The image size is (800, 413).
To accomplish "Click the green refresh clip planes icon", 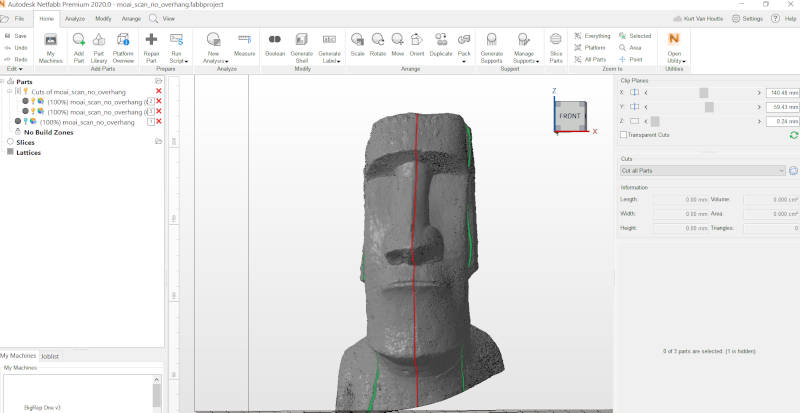I will point(793,135).
